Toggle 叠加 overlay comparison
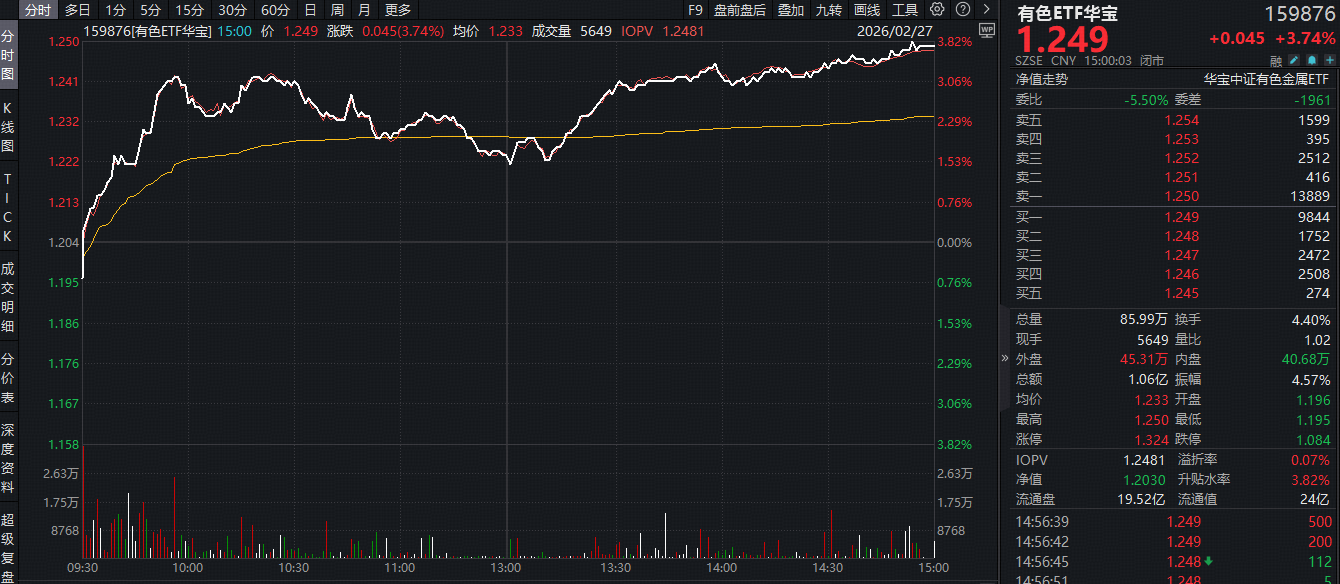1340x584 pixels. (x=790, y=10)
